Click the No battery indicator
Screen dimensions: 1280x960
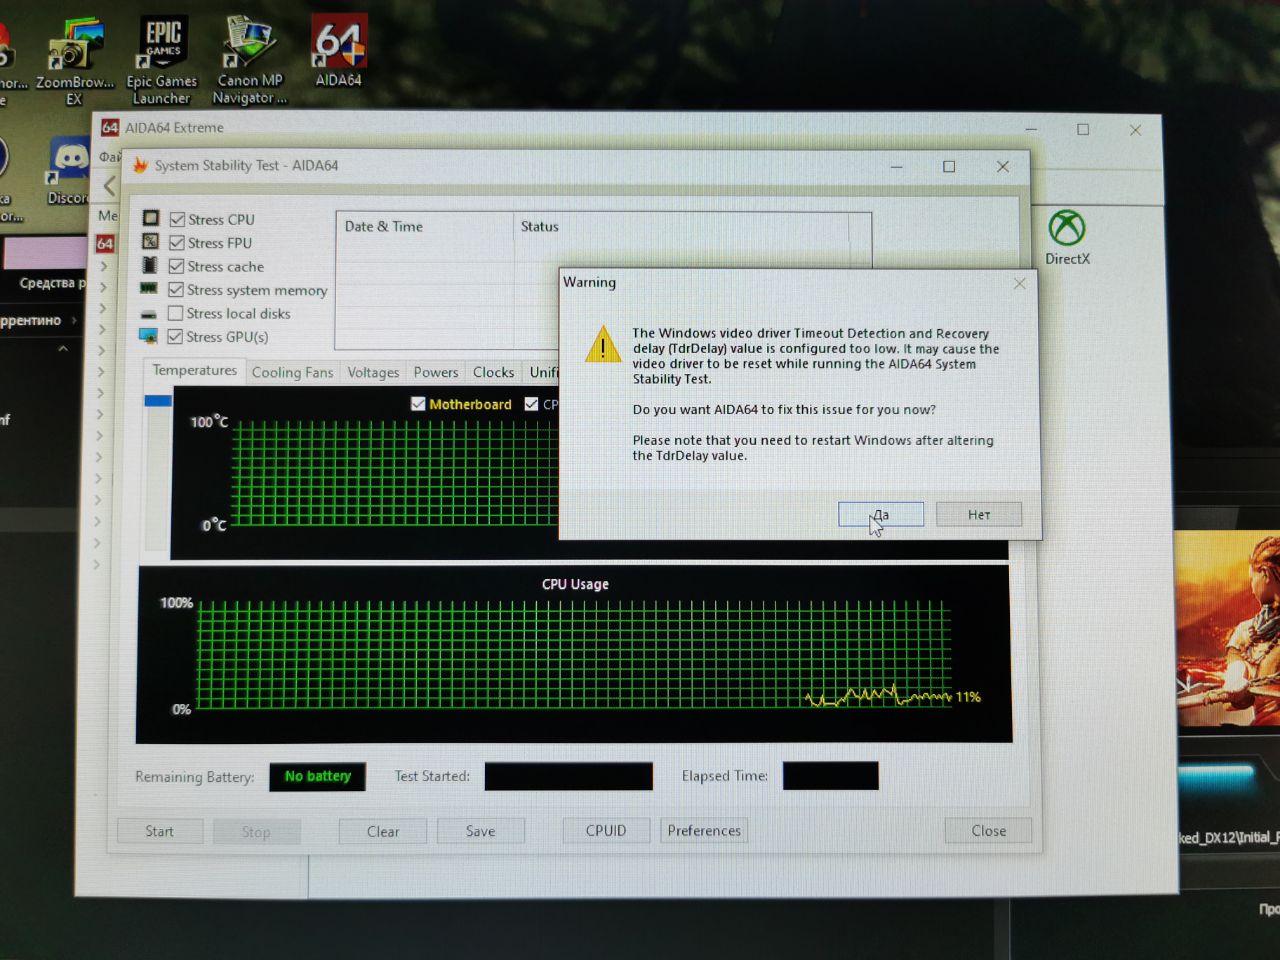pos(317,776)
